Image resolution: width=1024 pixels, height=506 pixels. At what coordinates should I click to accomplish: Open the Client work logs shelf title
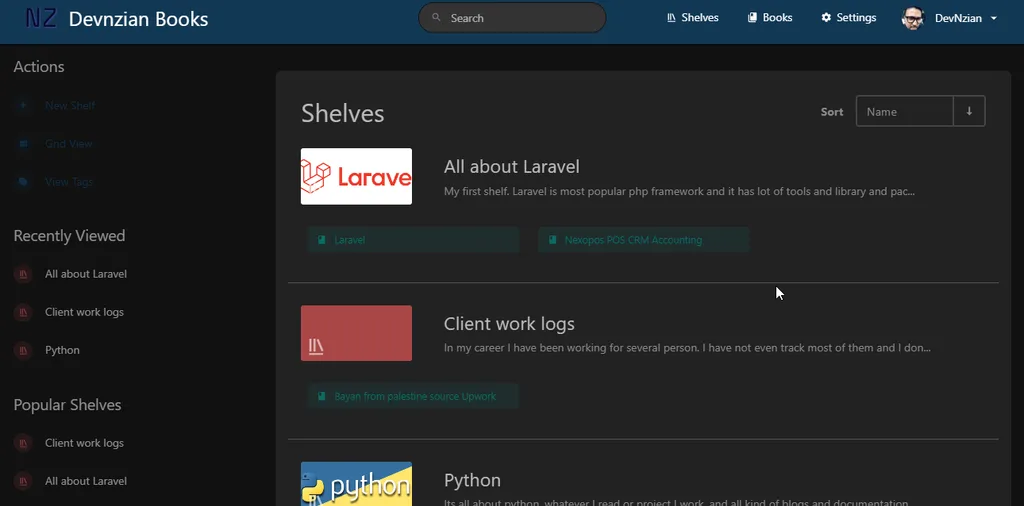509,323
